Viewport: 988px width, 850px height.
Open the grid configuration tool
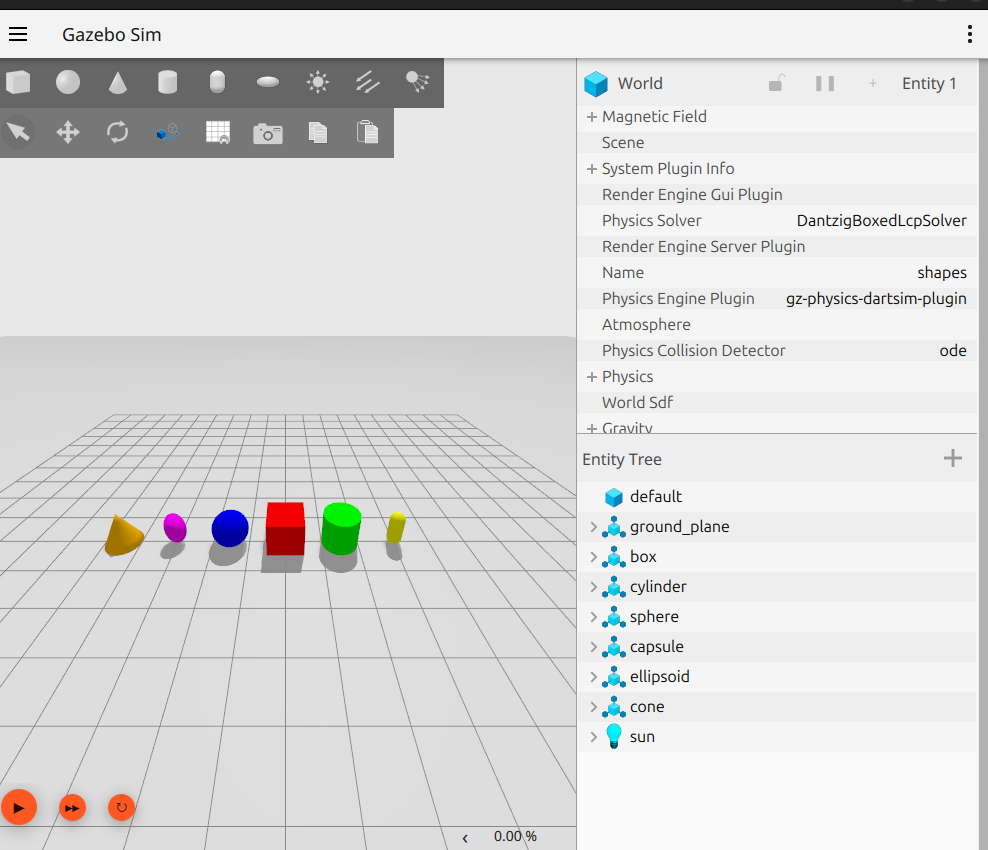pos(218,132)
